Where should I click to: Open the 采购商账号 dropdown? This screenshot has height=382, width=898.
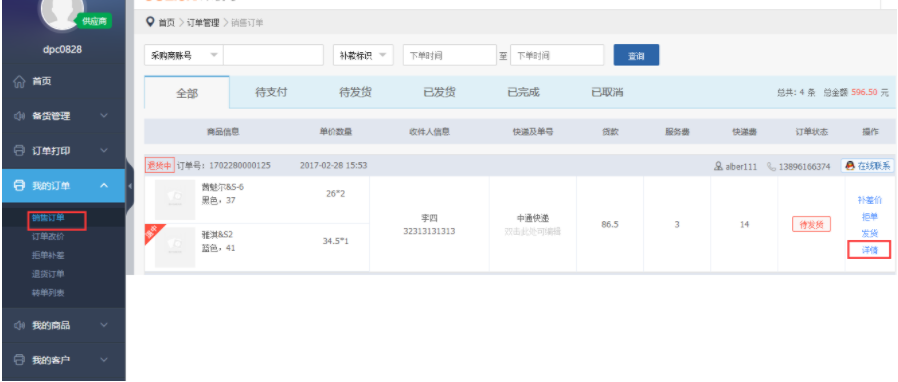(184, 56)
